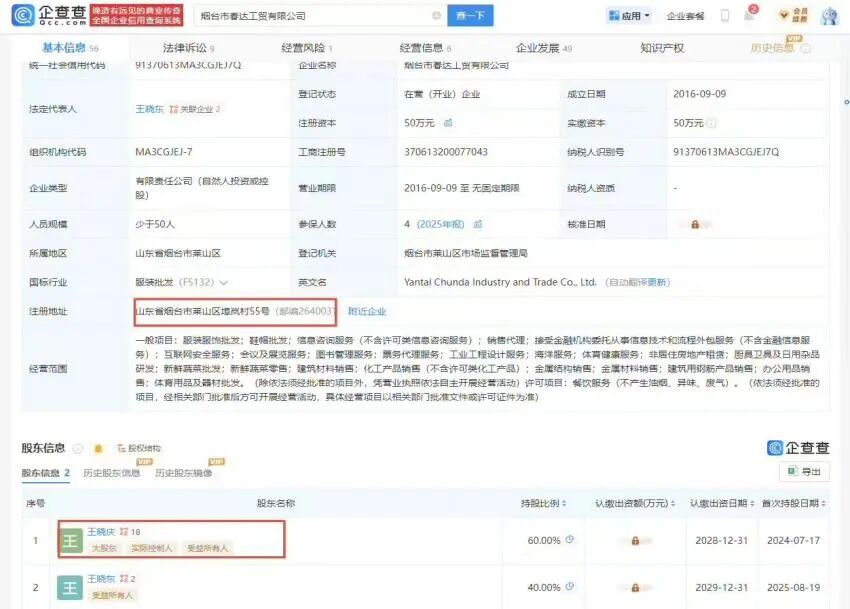The width and height of the screenshot is (850, 609).
Task: Click the lock icon in 王晓东 shareholder row
Action: pos(635,588)
